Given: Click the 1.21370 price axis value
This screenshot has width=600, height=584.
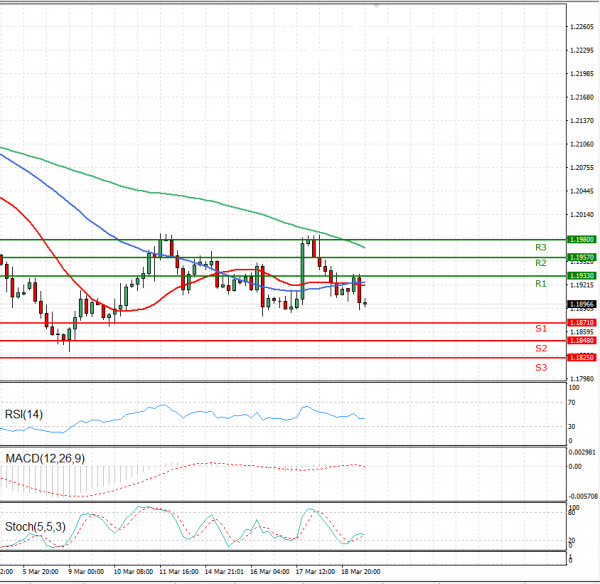Looking at the screenshot, I should click(582, 121).
